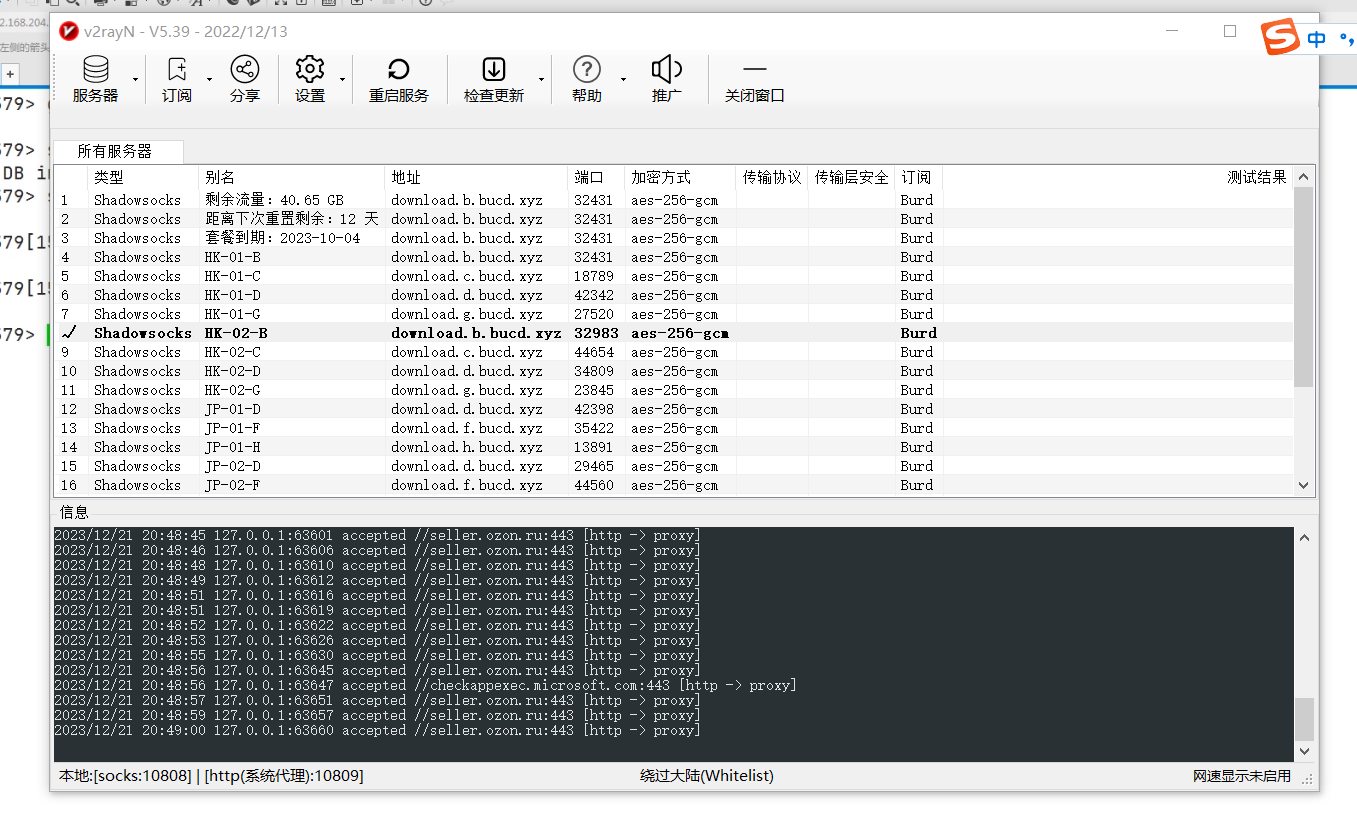Sort by 类型 column header
The image size is (1357, 823).
[x=143, y=177]
